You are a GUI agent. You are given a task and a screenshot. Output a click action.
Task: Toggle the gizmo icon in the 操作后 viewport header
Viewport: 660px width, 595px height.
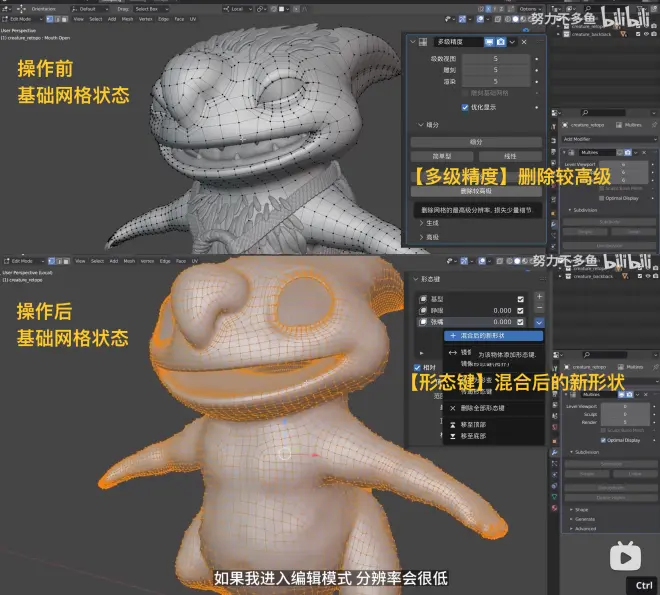click(x=463, y=261)
